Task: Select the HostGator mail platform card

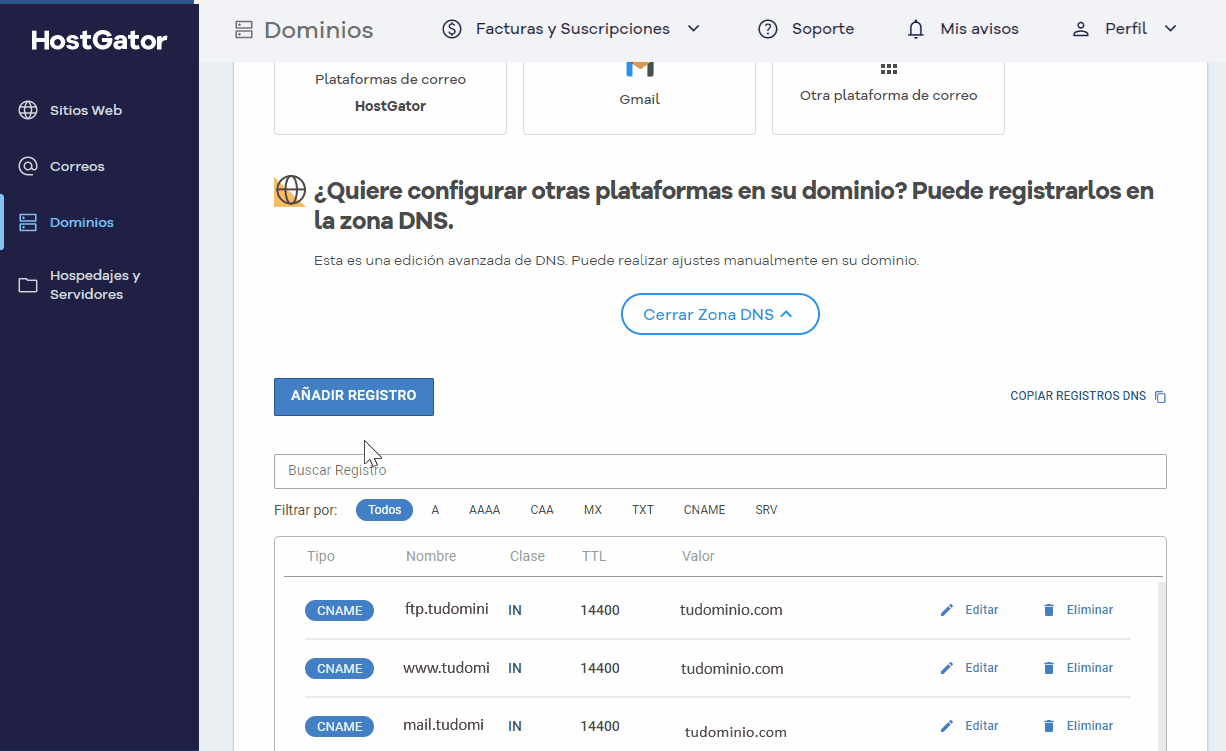Action: pos(390,97)
